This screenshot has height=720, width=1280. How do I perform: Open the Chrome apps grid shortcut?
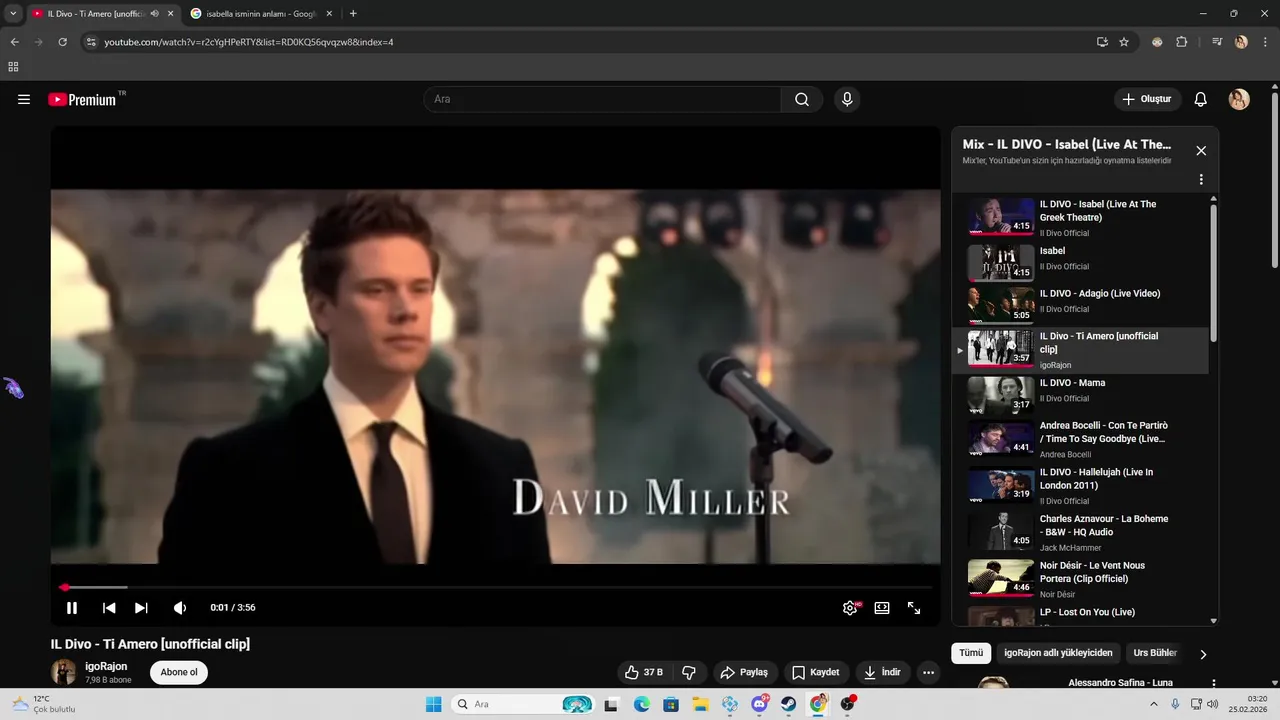[13, 67]
